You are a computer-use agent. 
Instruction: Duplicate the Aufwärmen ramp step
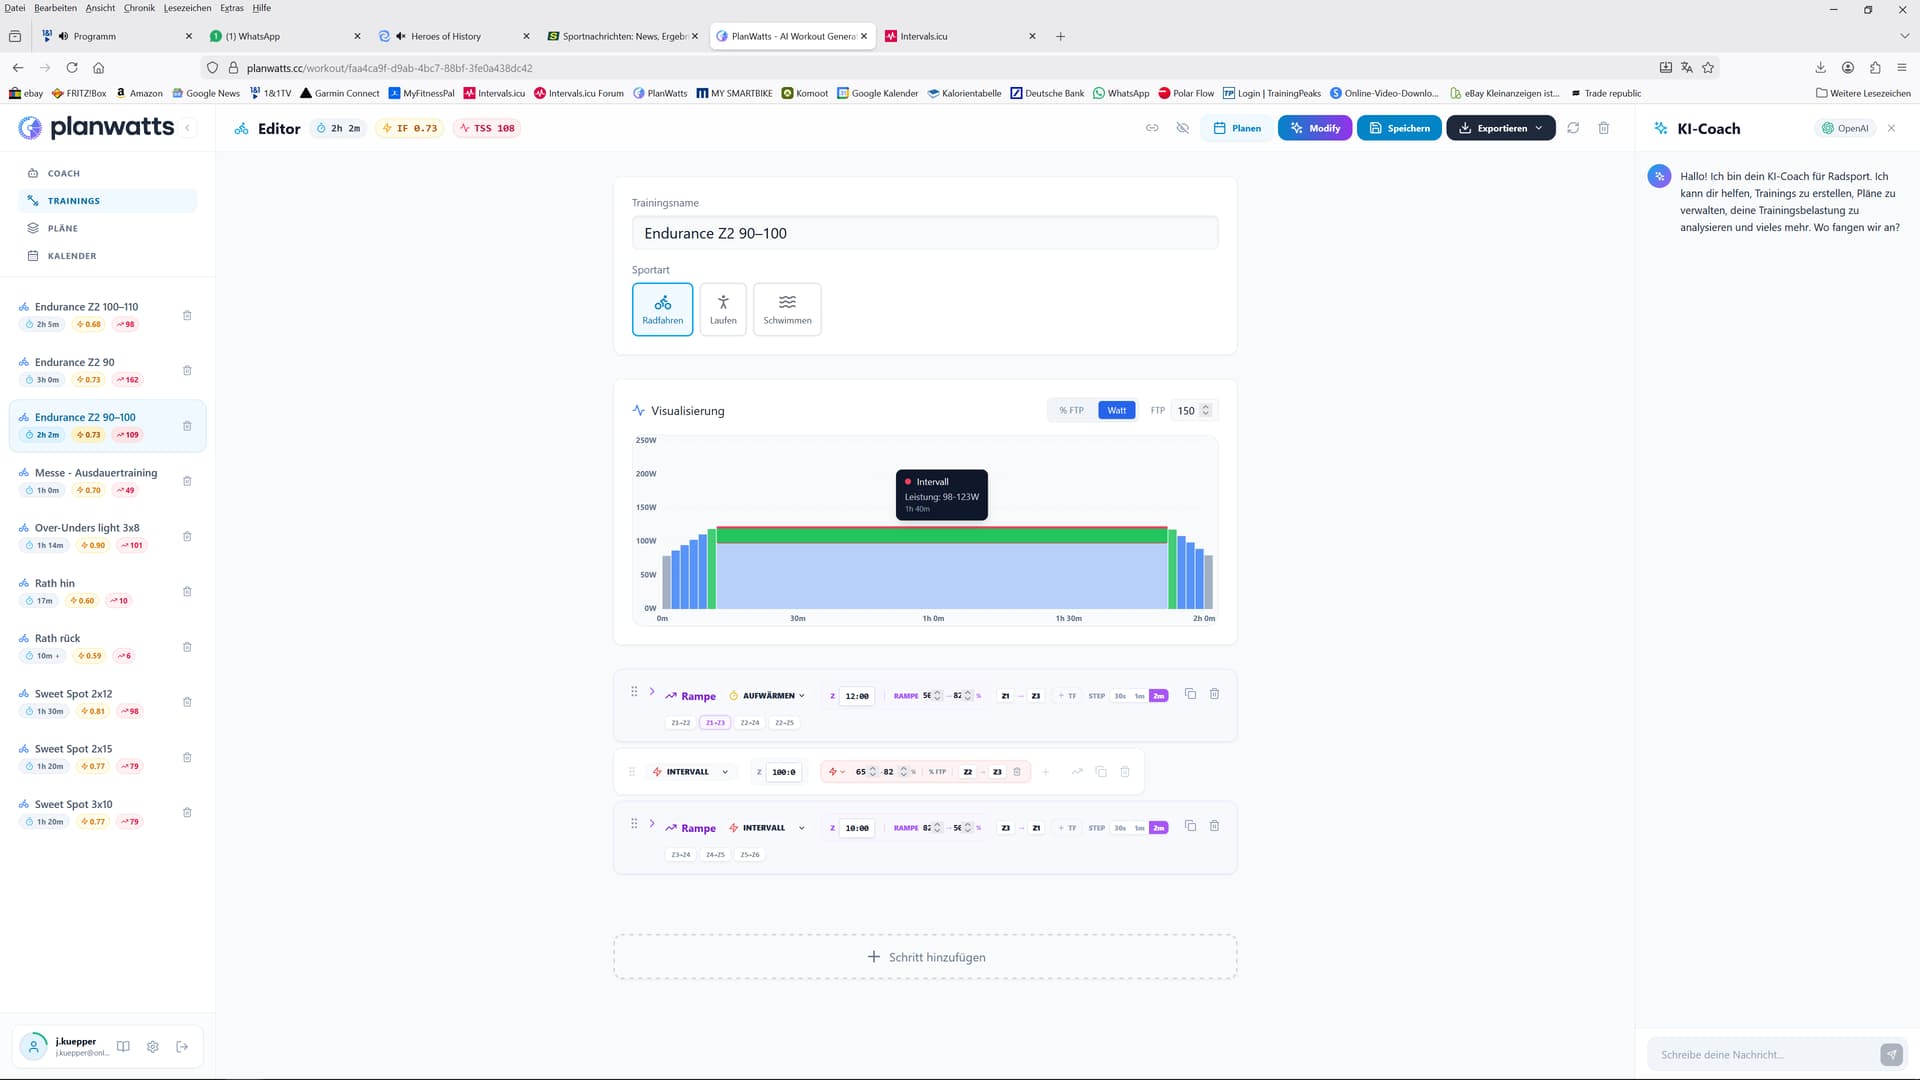coord(1190,694)
